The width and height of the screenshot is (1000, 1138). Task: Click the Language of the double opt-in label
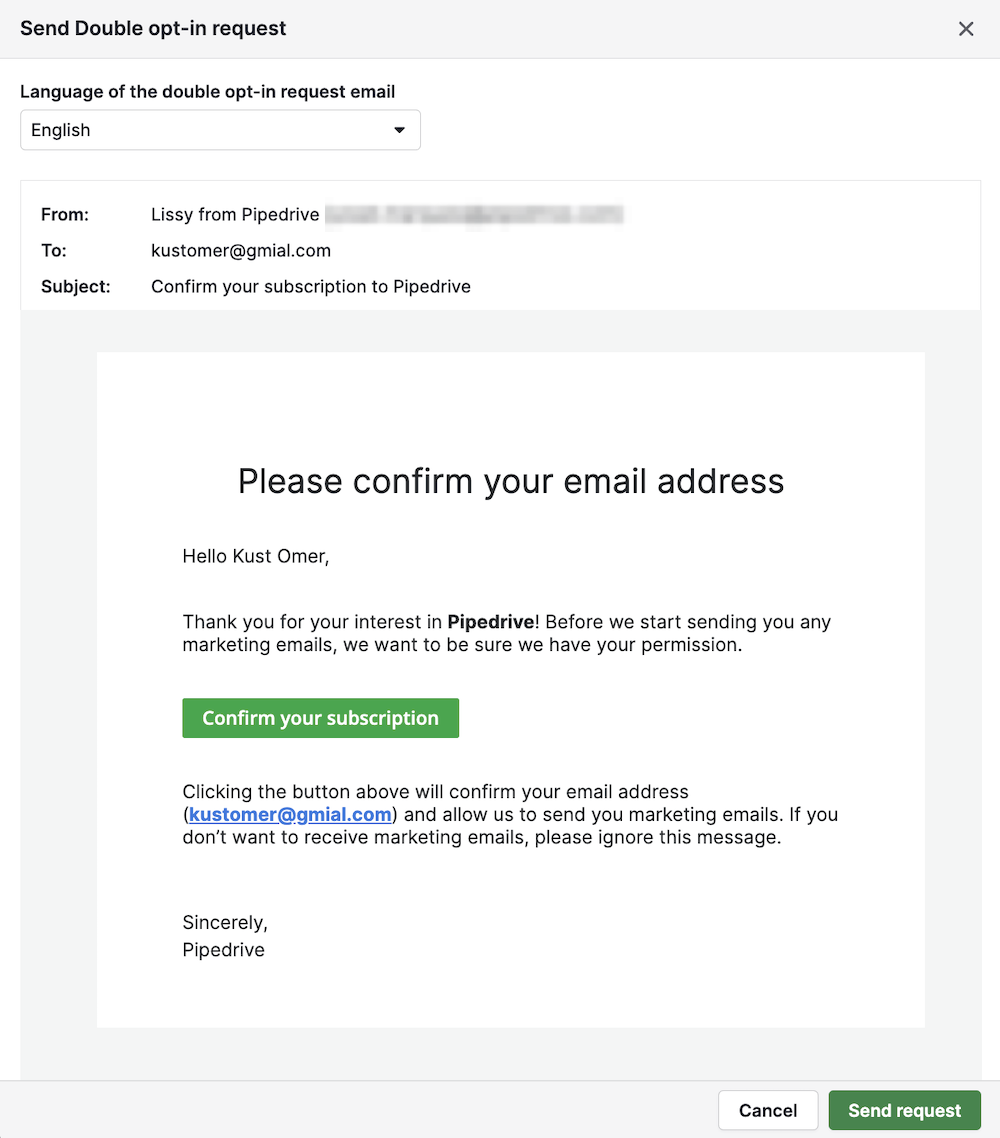tap(208, 92)
